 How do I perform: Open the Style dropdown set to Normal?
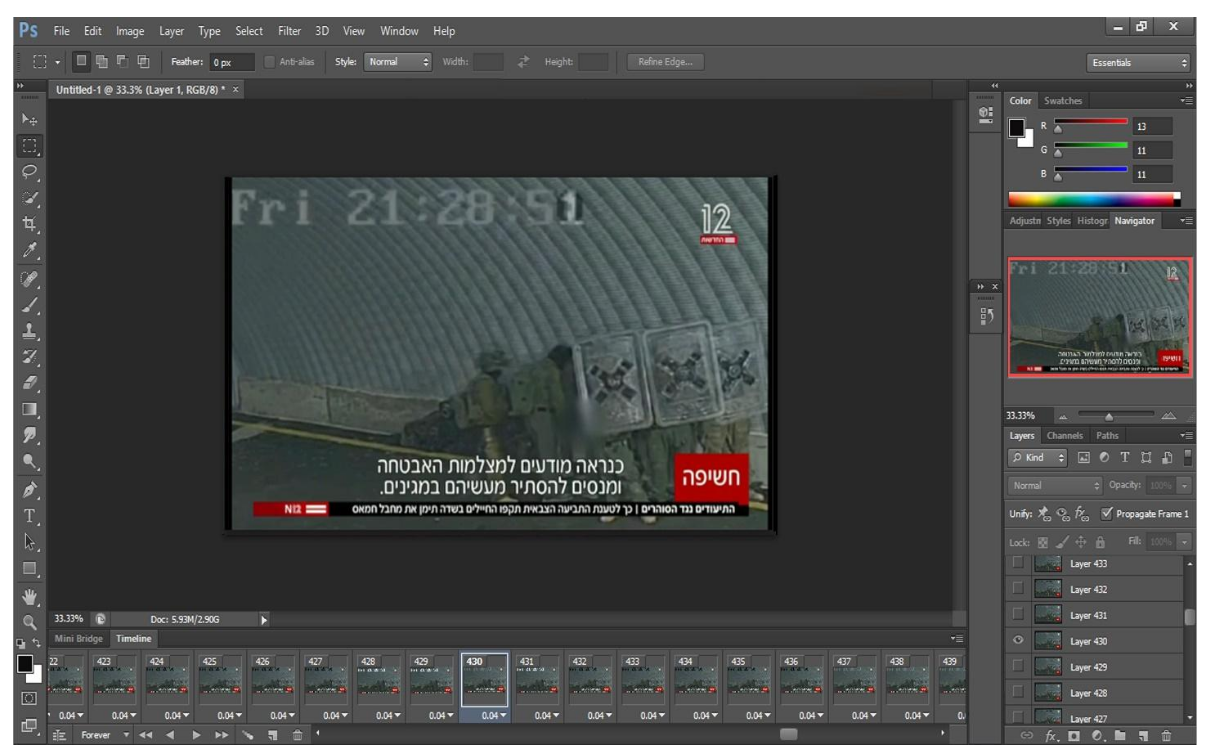point(397,62)
